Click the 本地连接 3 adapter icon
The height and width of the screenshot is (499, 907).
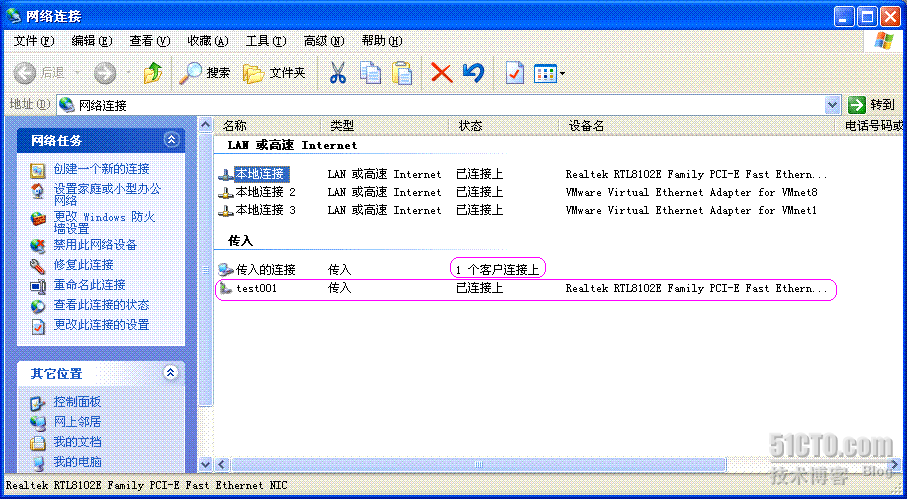click(x=226, y=210)
